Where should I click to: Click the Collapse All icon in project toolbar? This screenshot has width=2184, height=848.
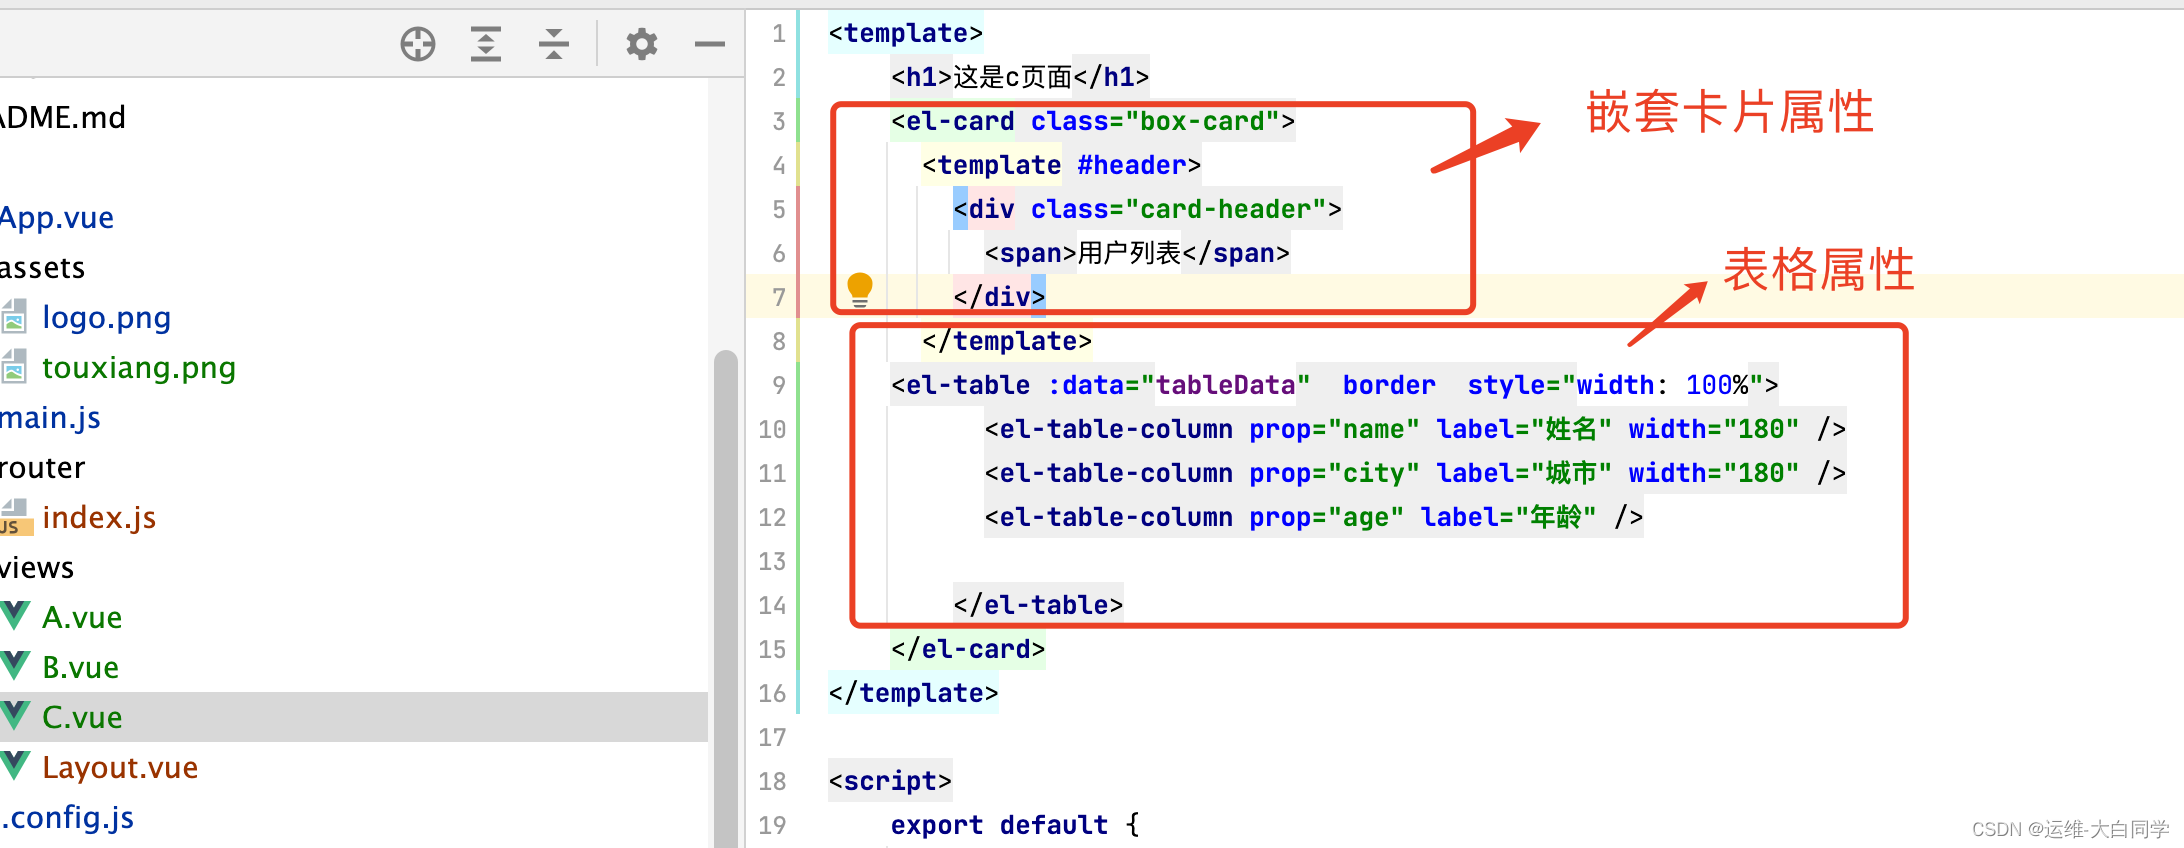553,44
